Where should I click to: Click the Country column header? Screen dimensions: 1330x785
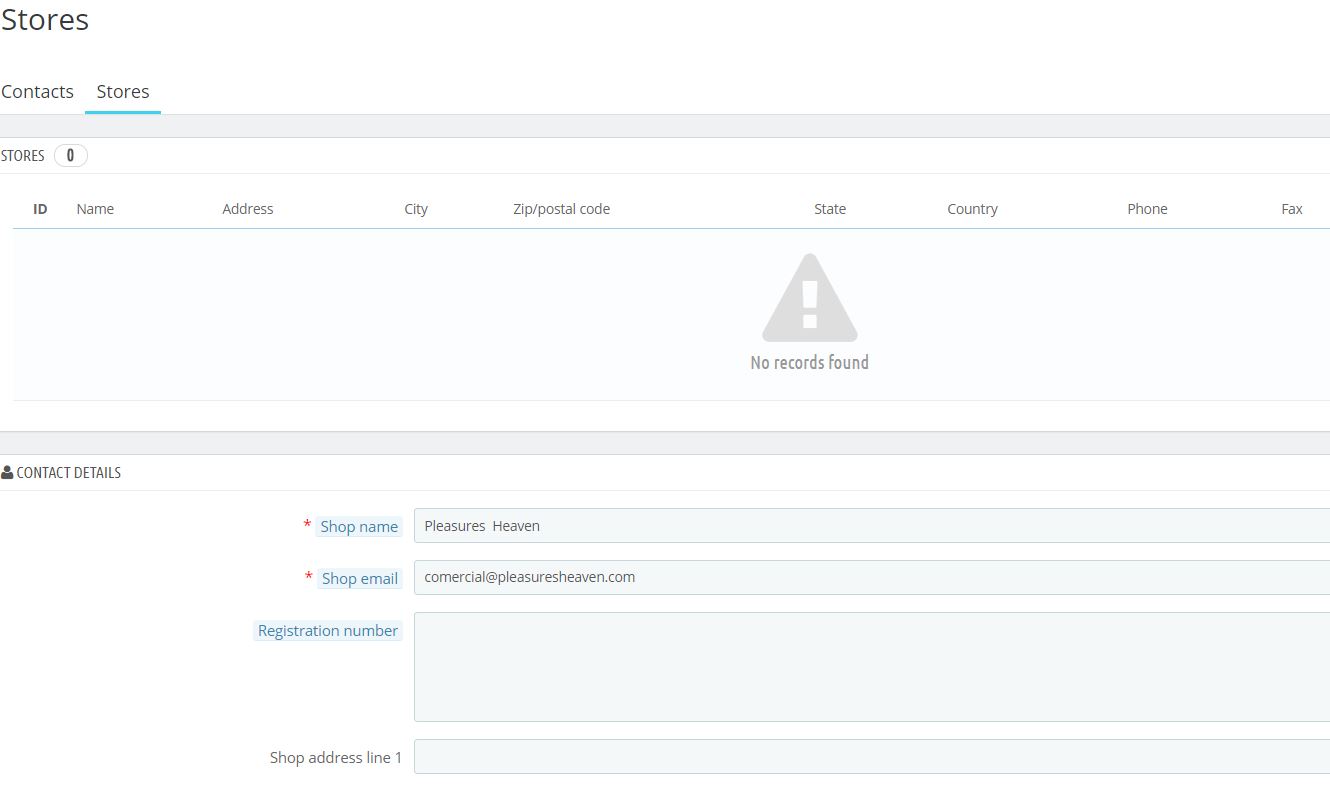[972, 209]
